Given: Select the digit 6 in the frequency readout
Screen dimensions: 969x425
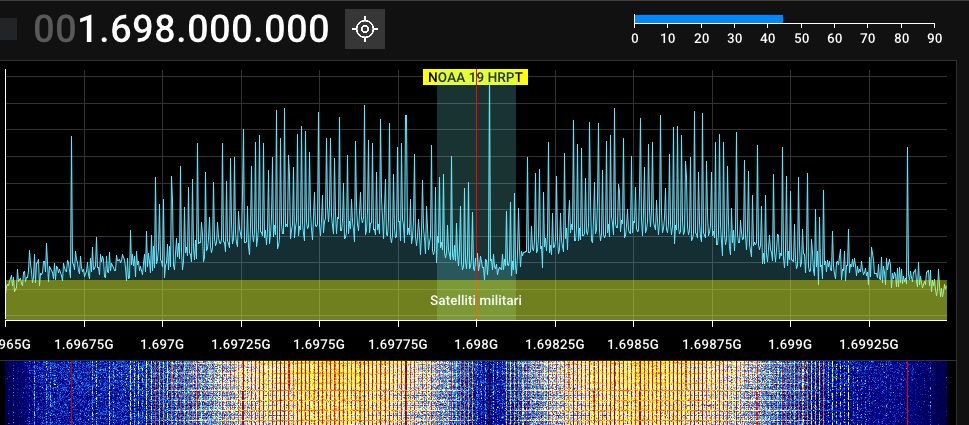Looking at the screenshot, I should coord(124,30).
